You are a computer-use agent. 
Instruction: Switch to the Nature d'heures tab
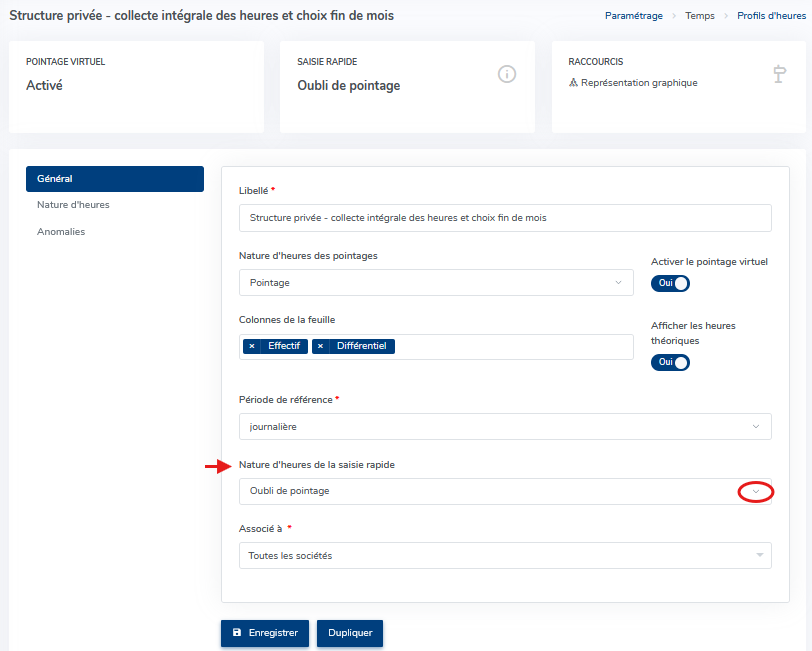tap(73, 205)
